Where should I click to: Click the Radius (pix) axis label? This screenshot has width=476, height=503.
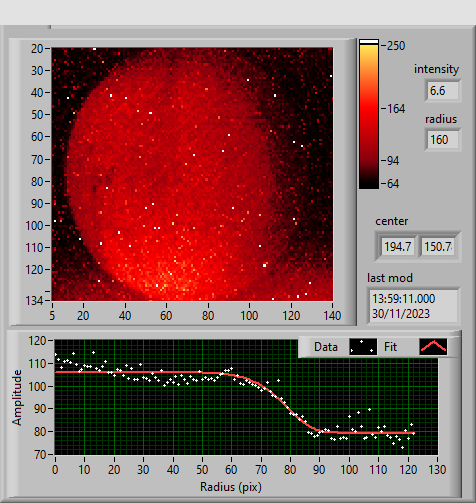(231, 487)
